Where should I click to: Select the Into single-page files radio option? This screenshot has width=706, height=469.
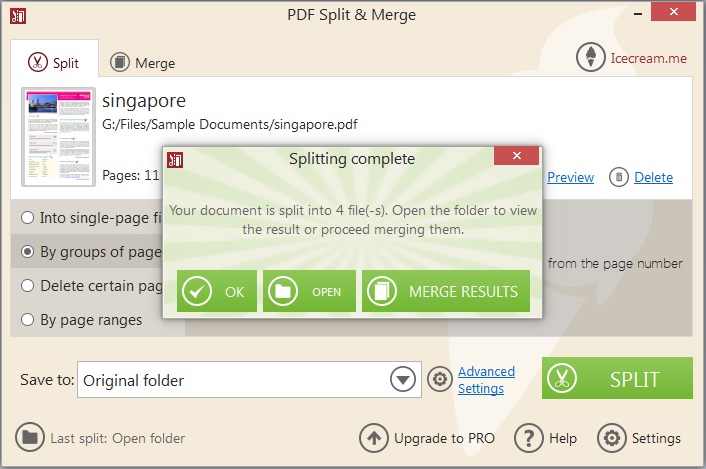27,218
